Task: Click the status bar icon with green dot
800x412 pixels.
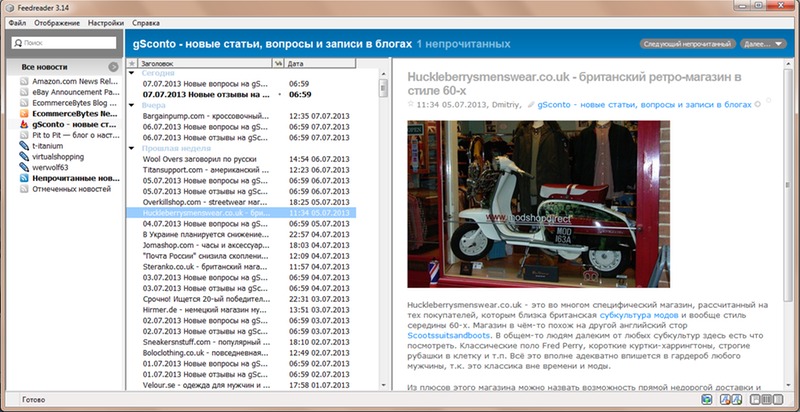Action: 736,400
